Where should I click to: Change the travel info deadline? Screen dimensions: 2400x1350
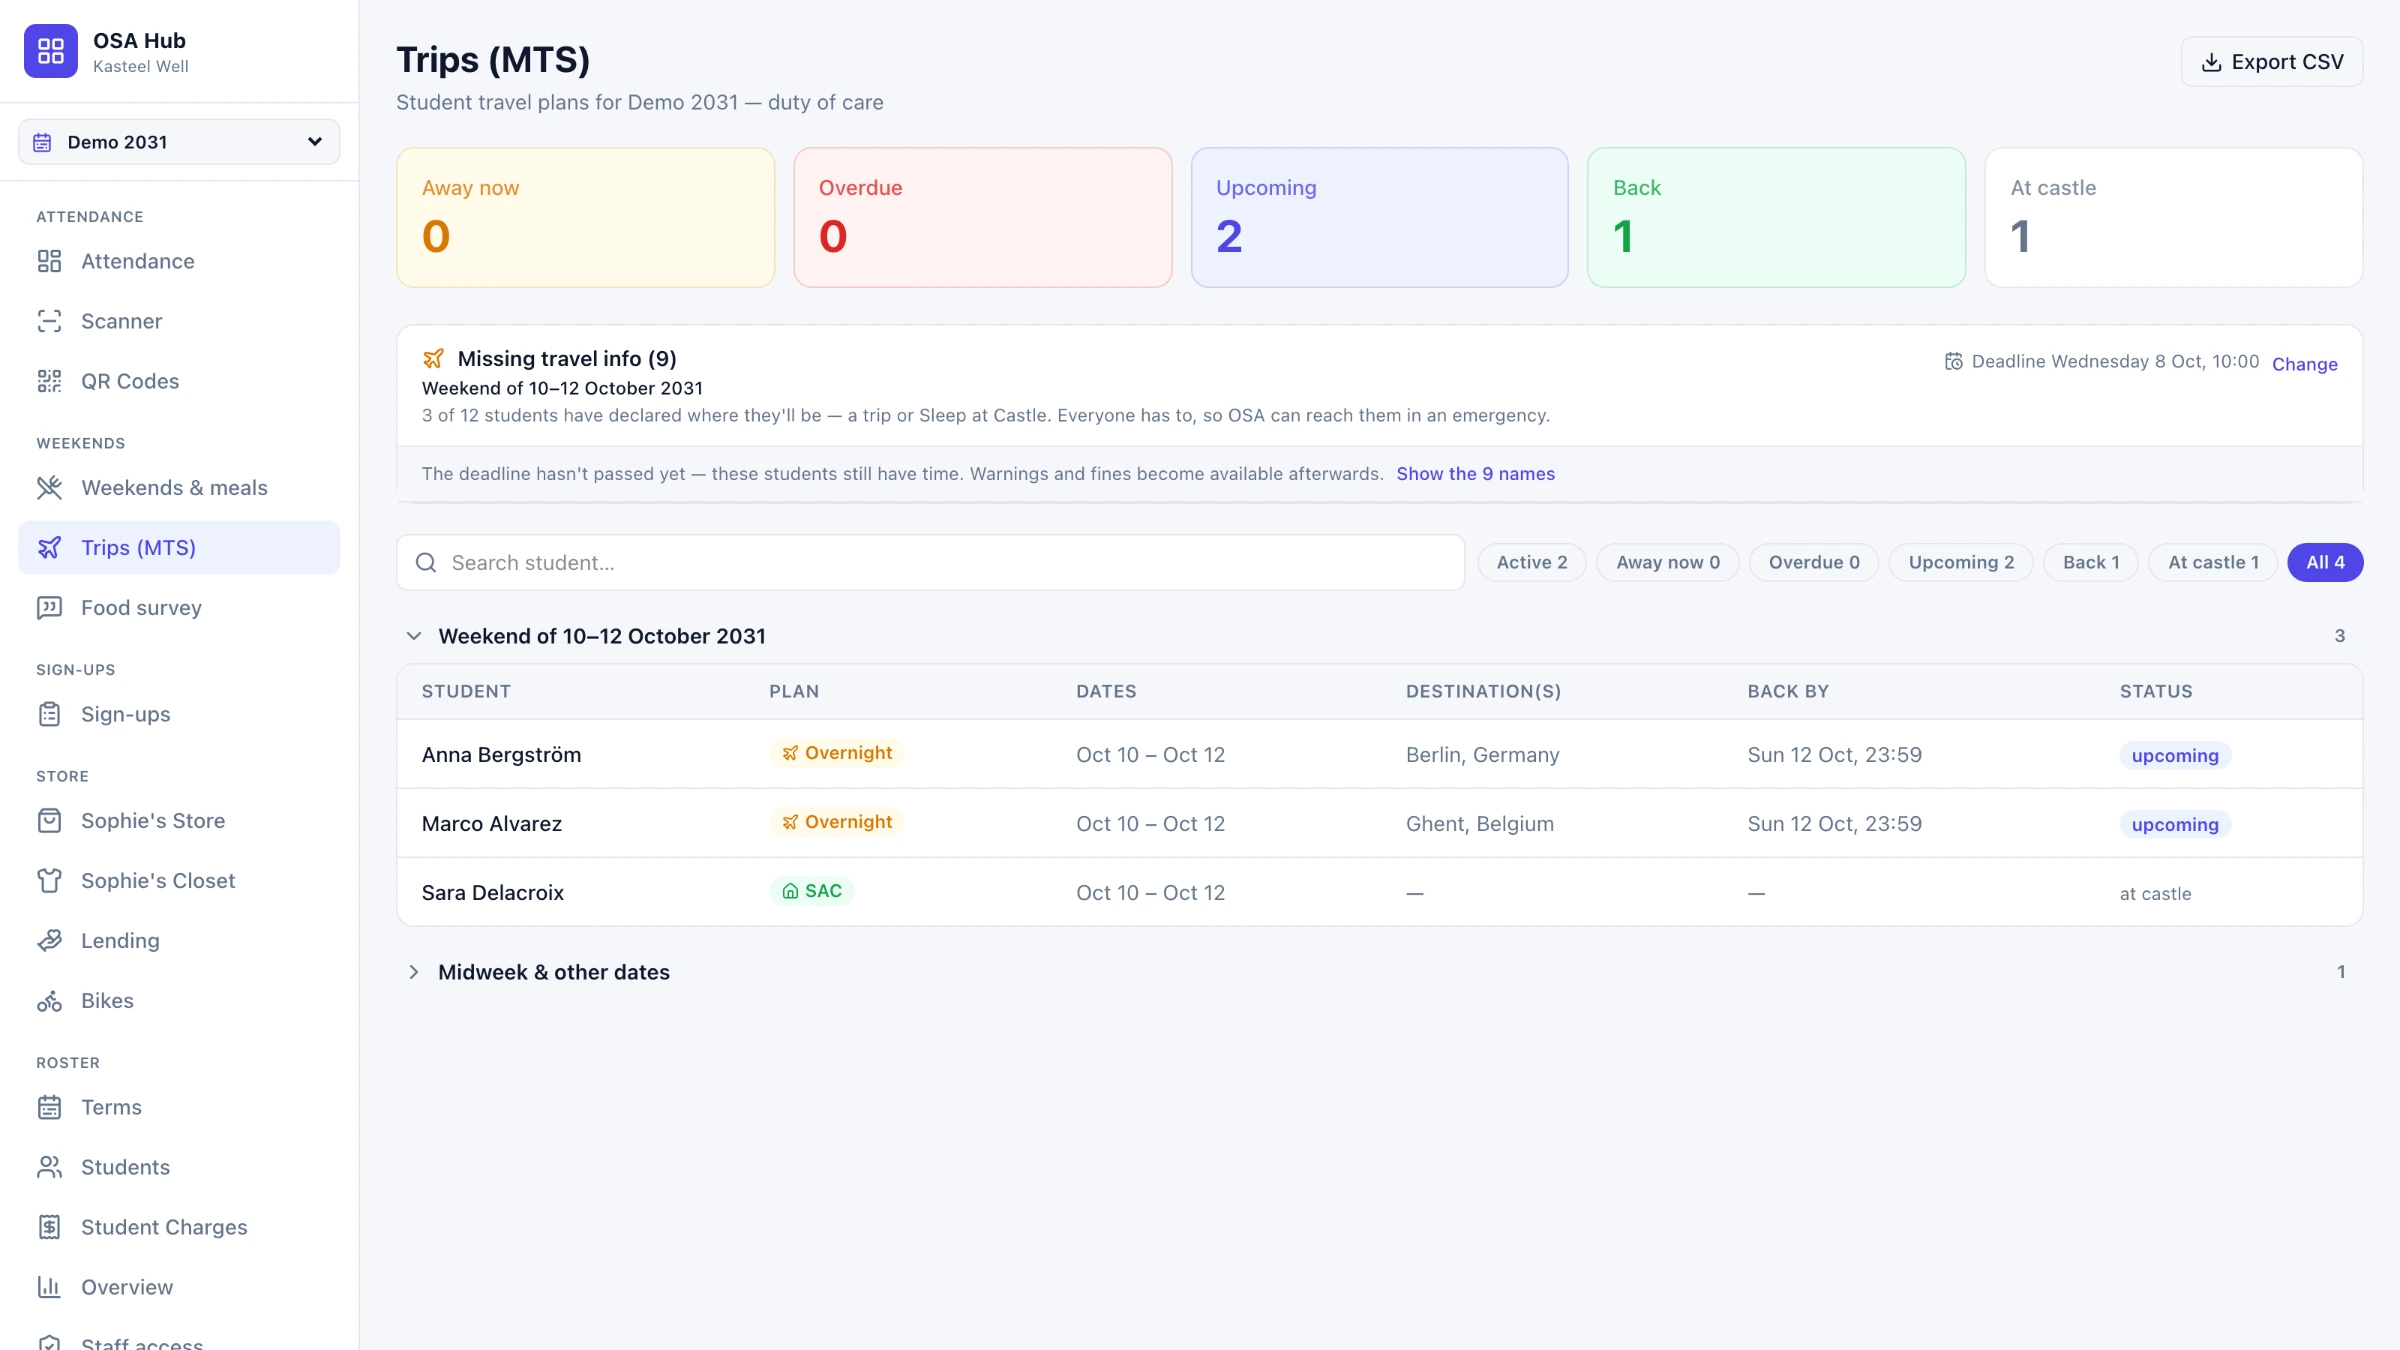tap(2304, 364)
